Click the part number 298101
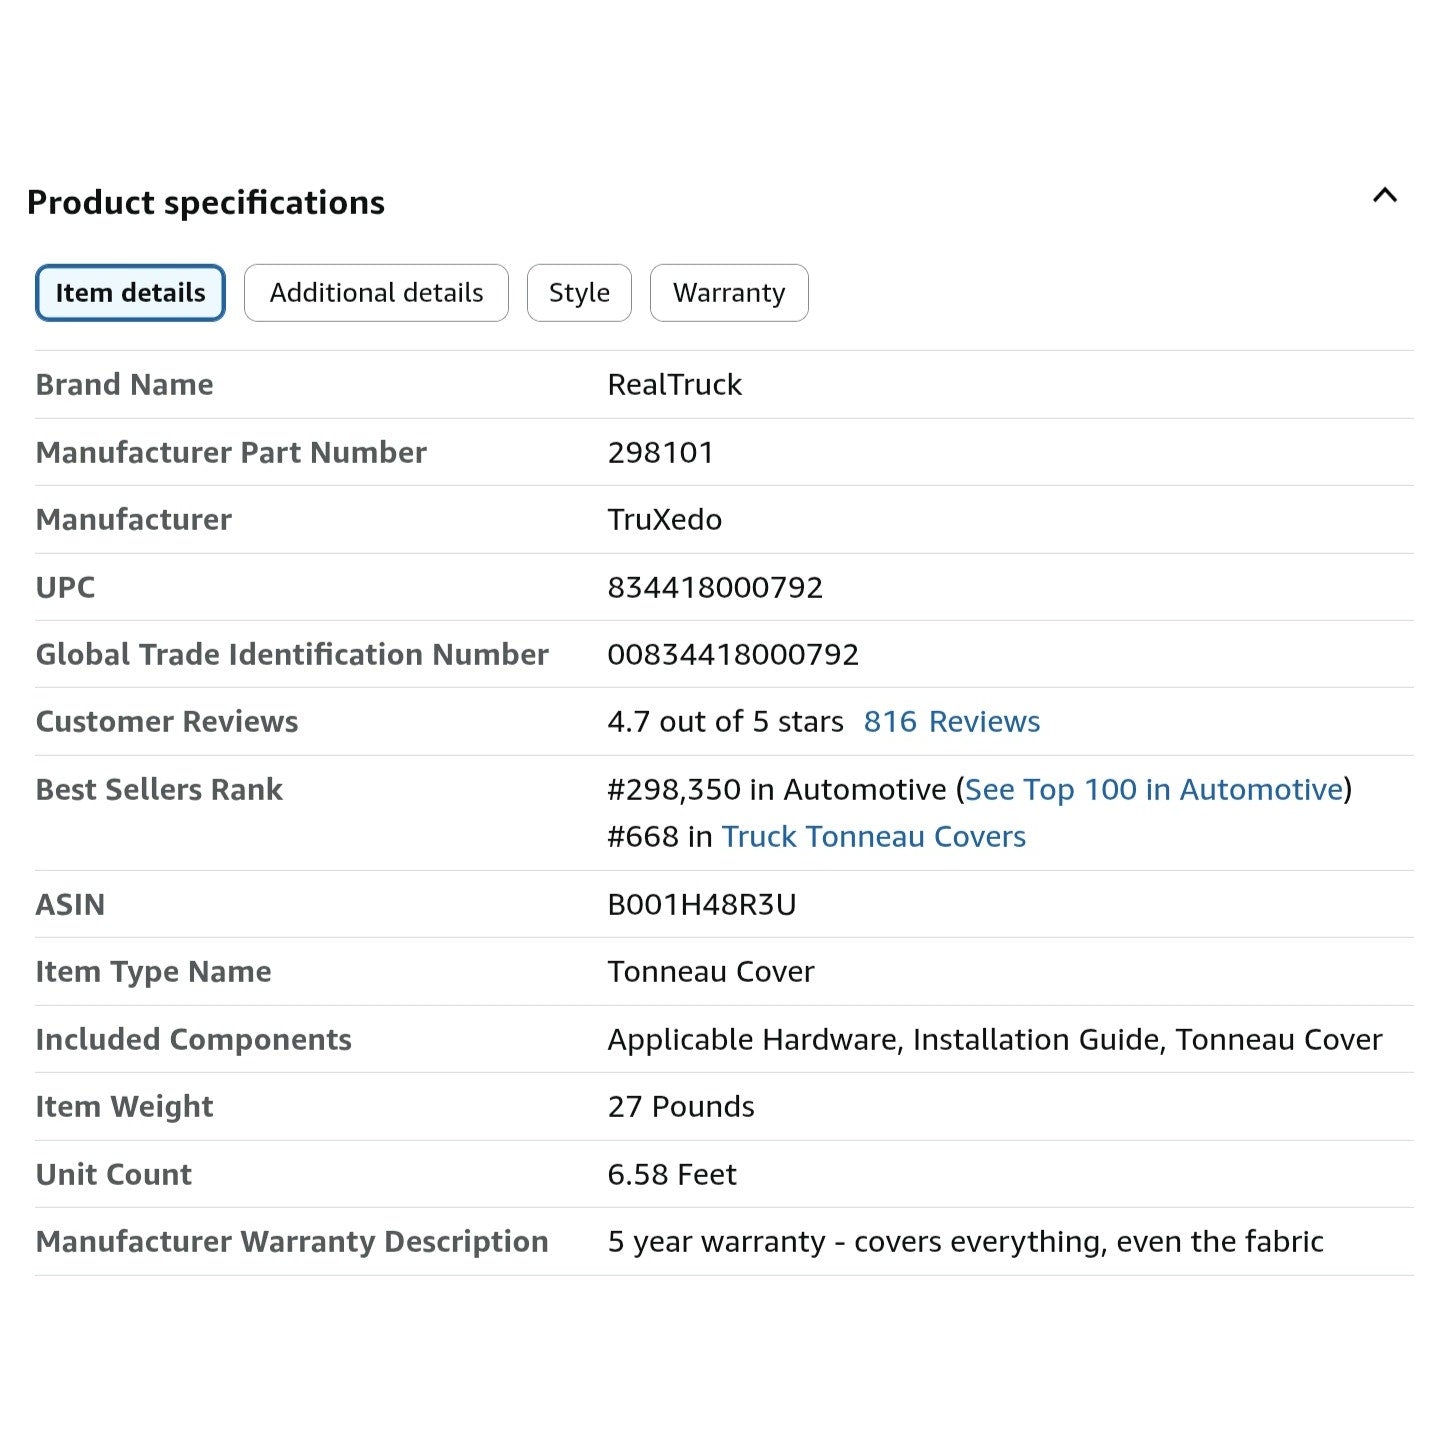This screenshot has height=1440, width=1440. (x=660, y=453)
